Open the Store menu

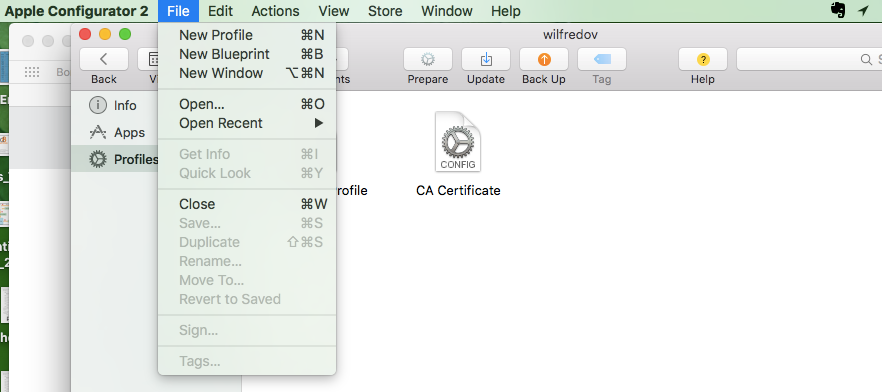(x=385, y=11)
